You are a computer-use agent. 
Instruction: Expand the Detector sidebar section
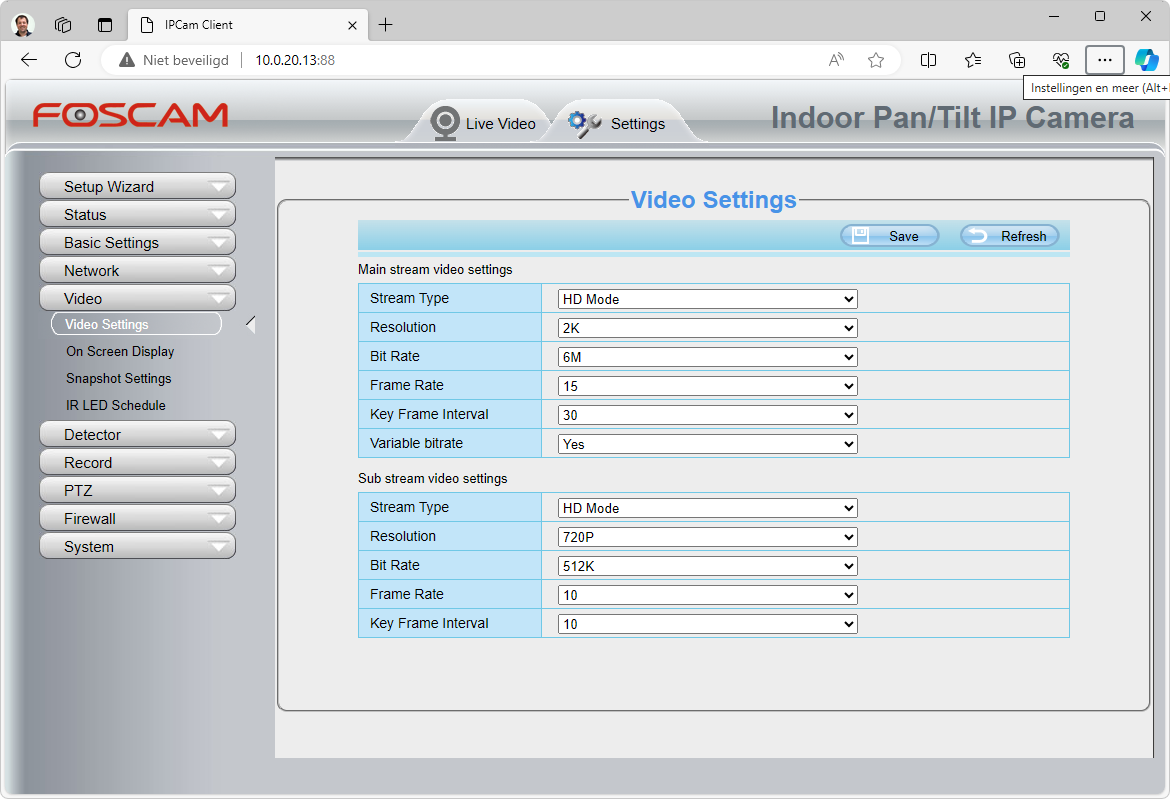[137, 435]
